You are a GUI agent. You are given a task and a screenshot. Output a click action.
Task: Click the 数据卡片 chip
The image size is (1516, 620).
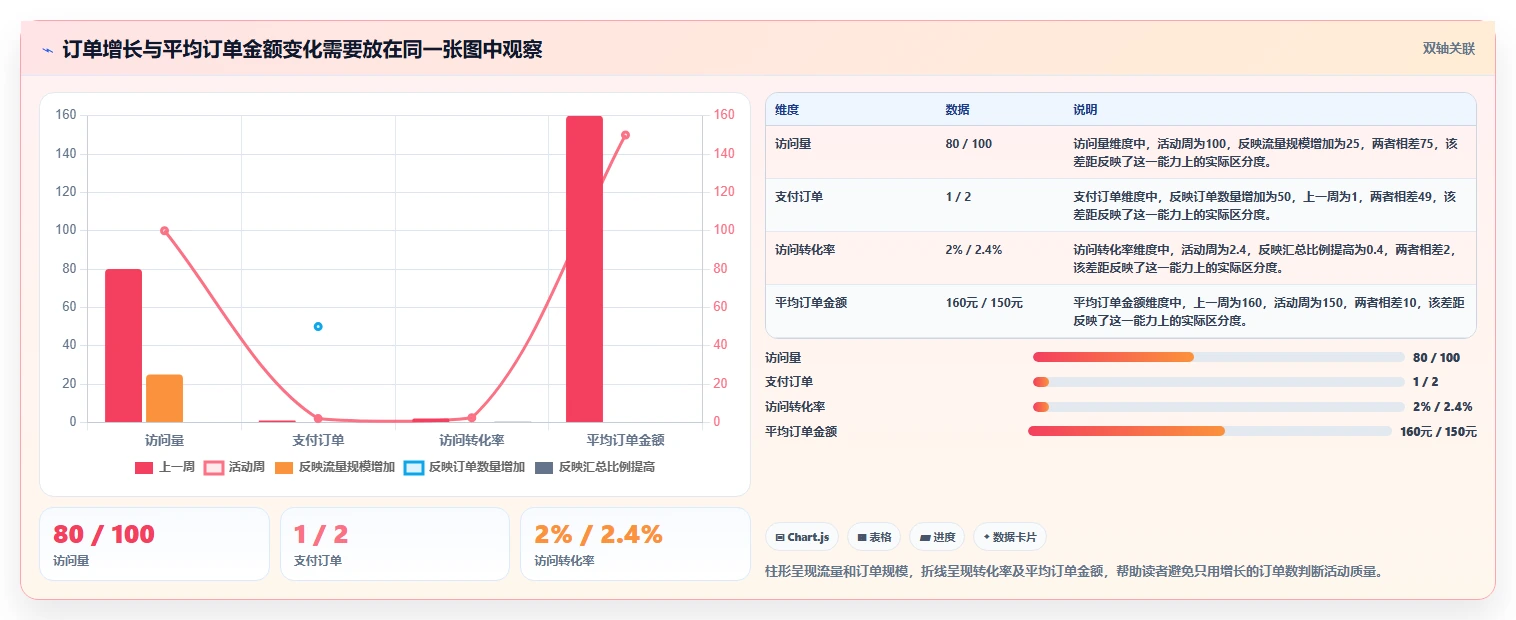(1010, 537)
